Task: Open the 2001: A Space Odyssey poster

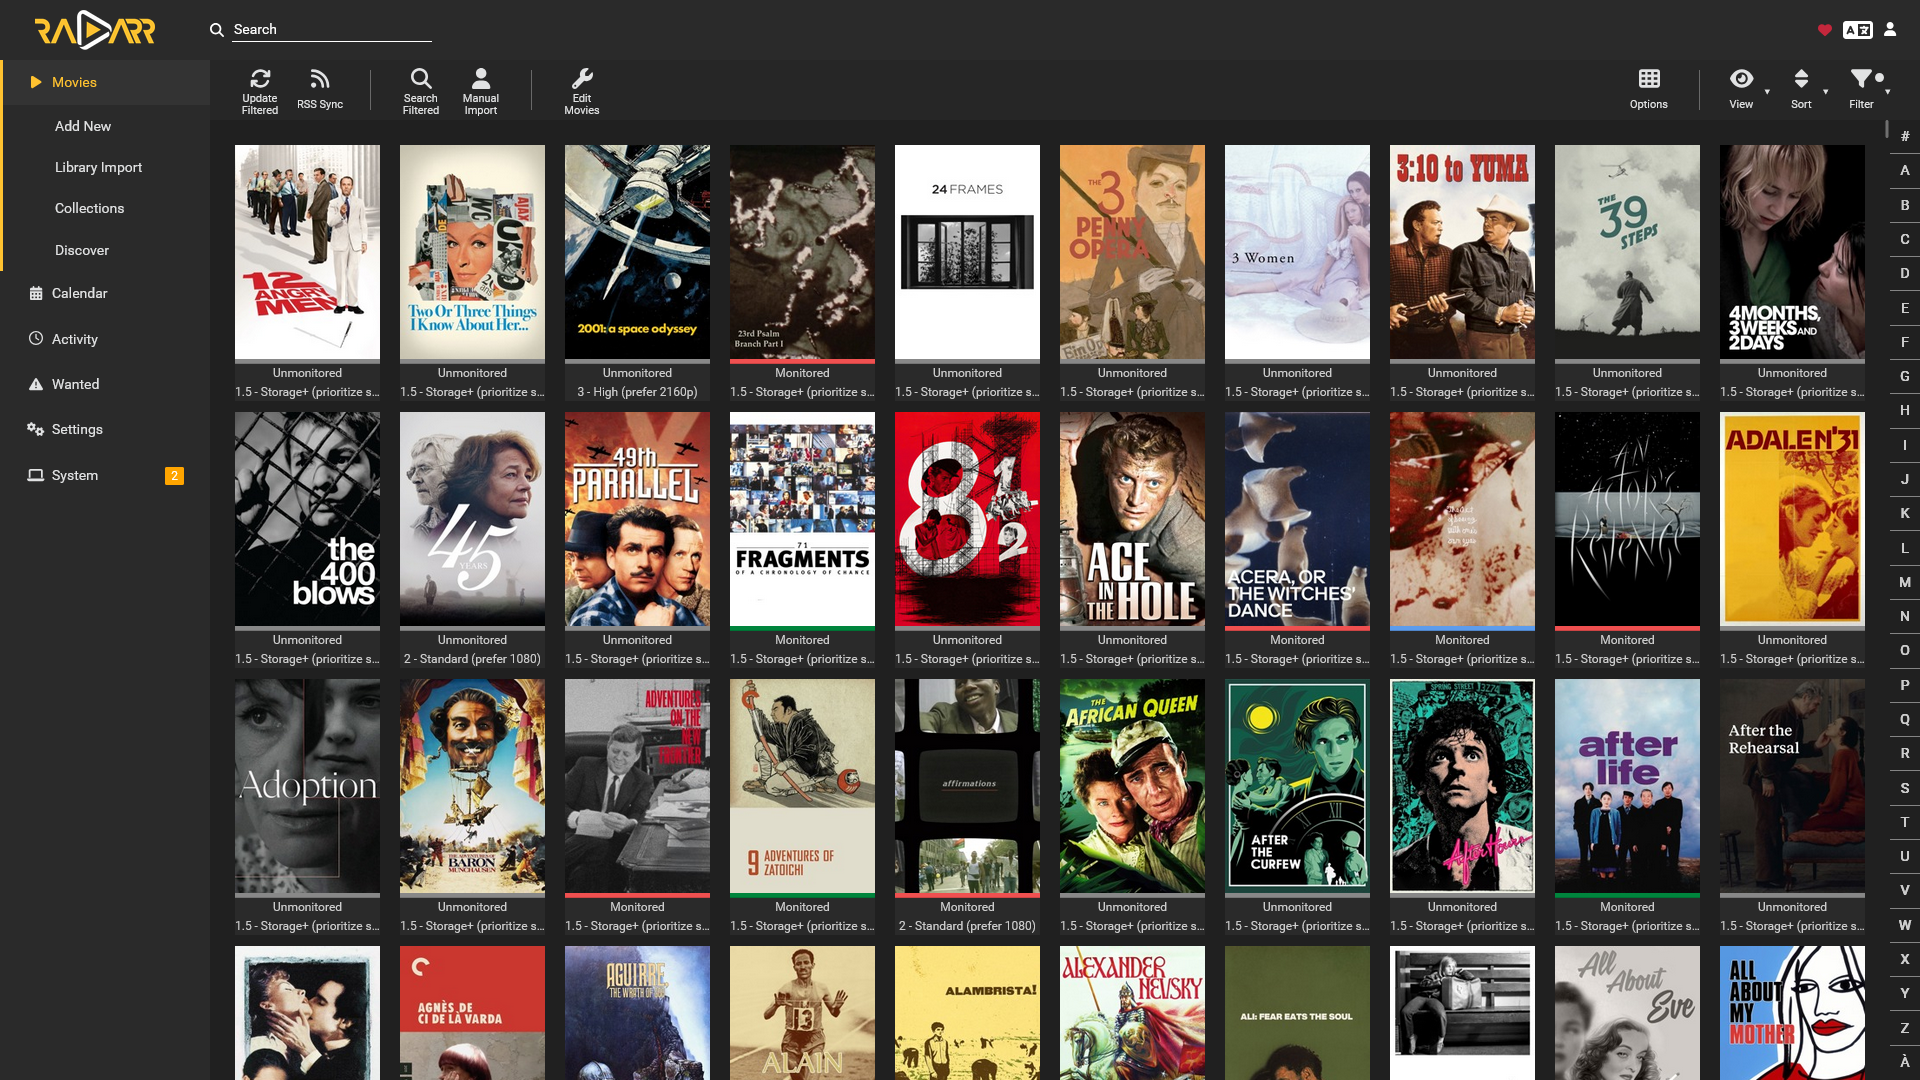Action: pyautogui.click(x=637, y=252)
